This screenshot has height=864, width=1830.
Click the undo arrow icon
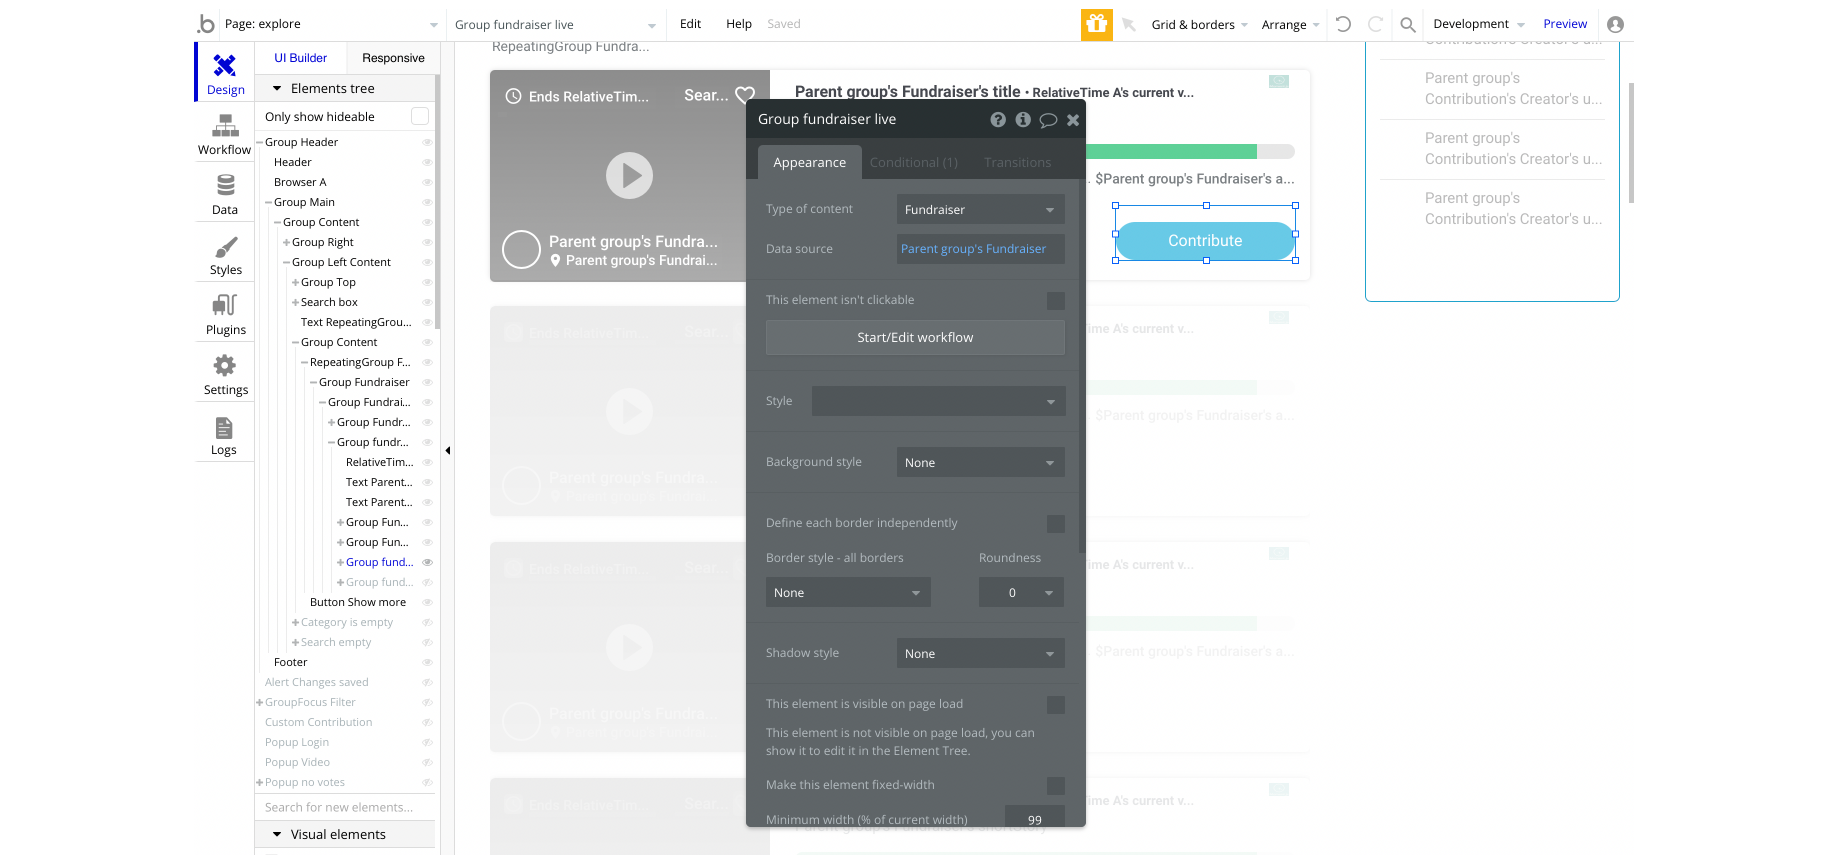pos(1343,24)
